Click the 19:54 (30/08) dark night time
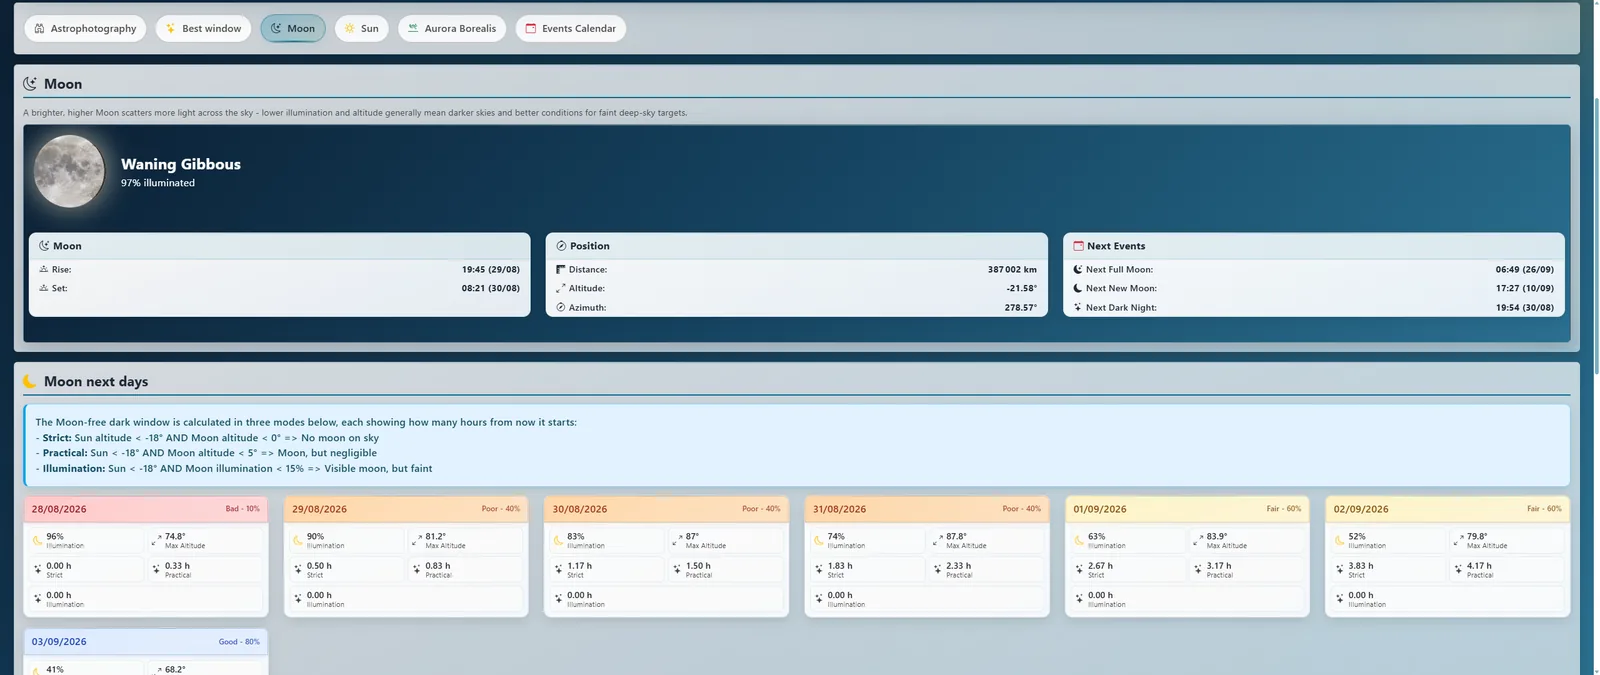The width and height of the screenshot is (1600, 675). [x=1525, y=307]
